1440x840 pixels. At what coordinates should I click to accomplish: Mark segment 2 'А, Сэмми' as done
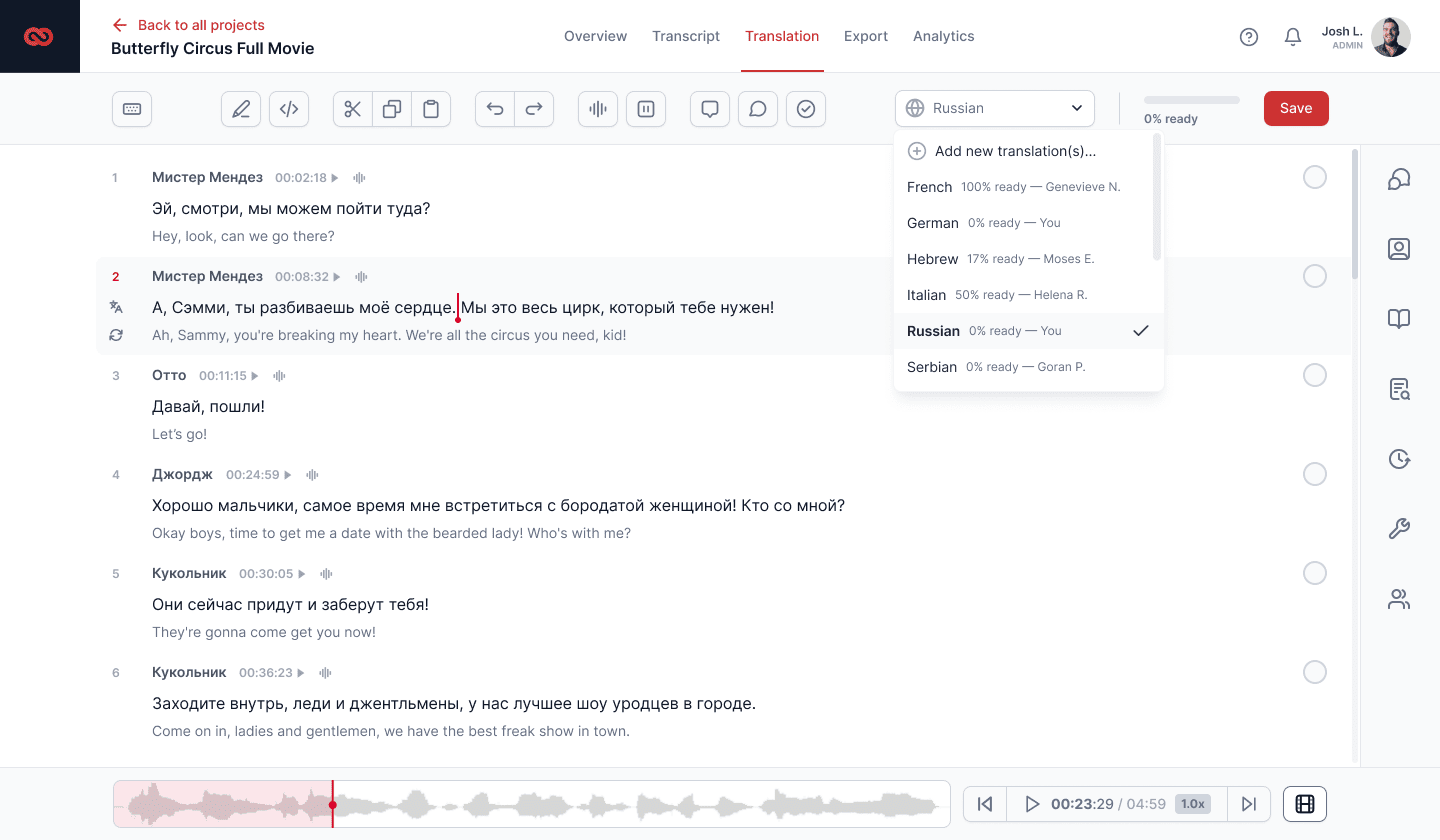[1315, 276]
